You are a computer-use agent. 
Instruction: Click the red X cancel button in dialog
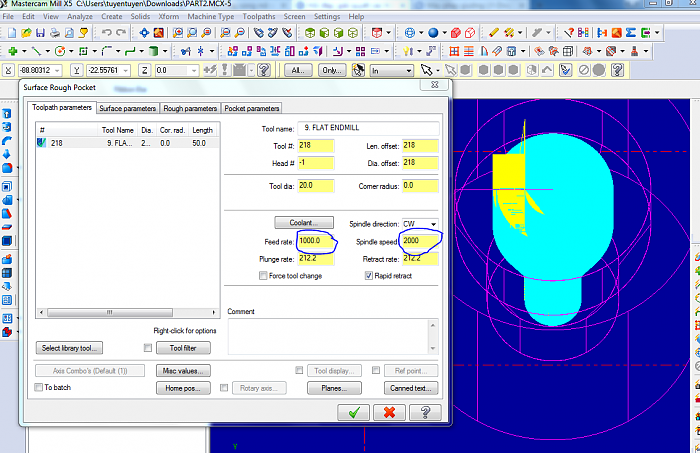click(x=389, y=412)
